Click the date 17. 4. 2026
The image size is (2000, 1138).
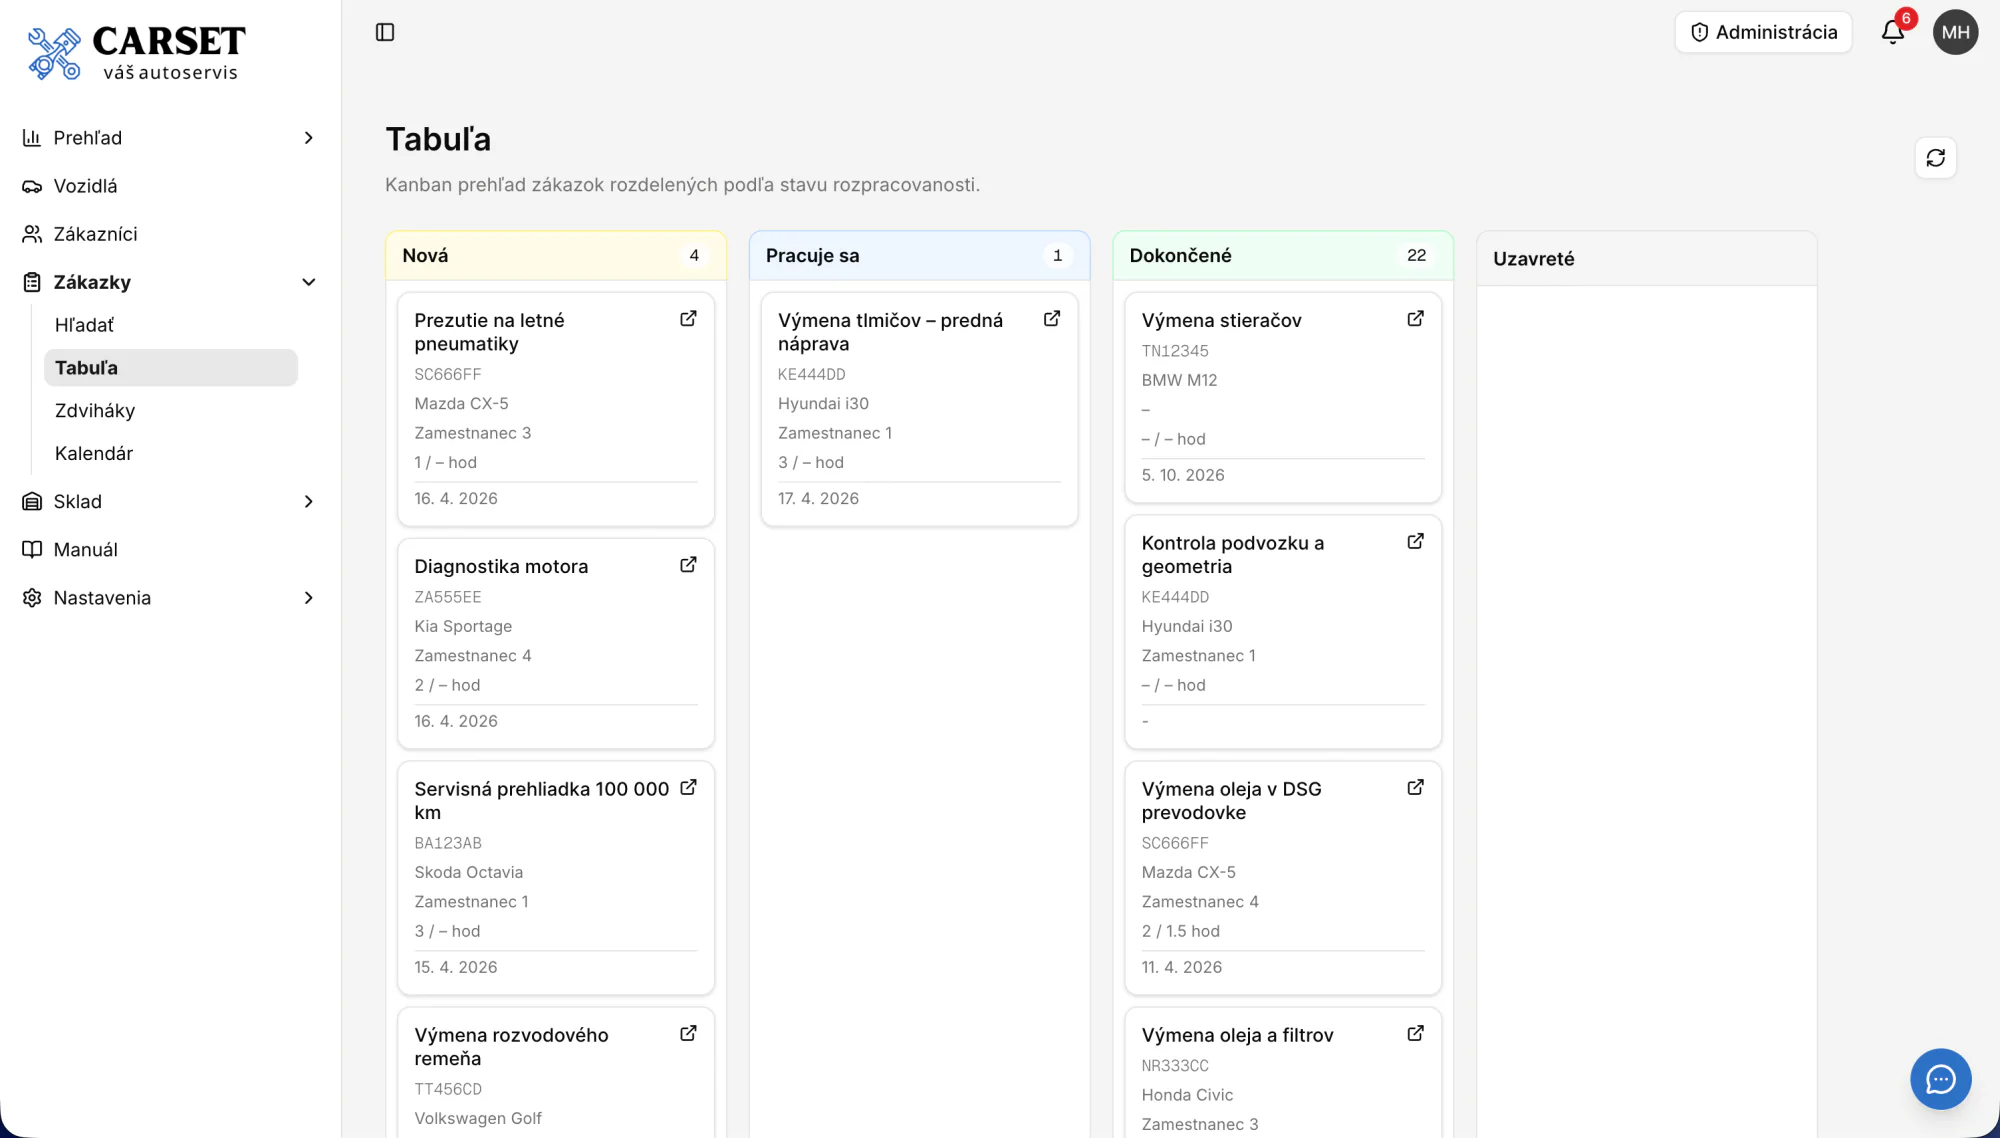pos(818,498)
